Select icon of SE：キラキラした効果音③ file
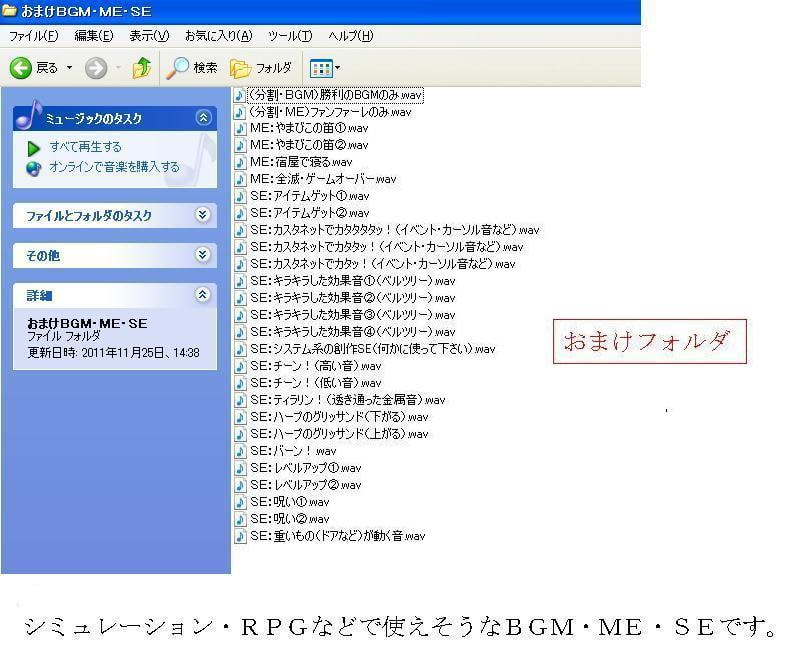The height and width of the screenshot is (655, 801). 239,315
